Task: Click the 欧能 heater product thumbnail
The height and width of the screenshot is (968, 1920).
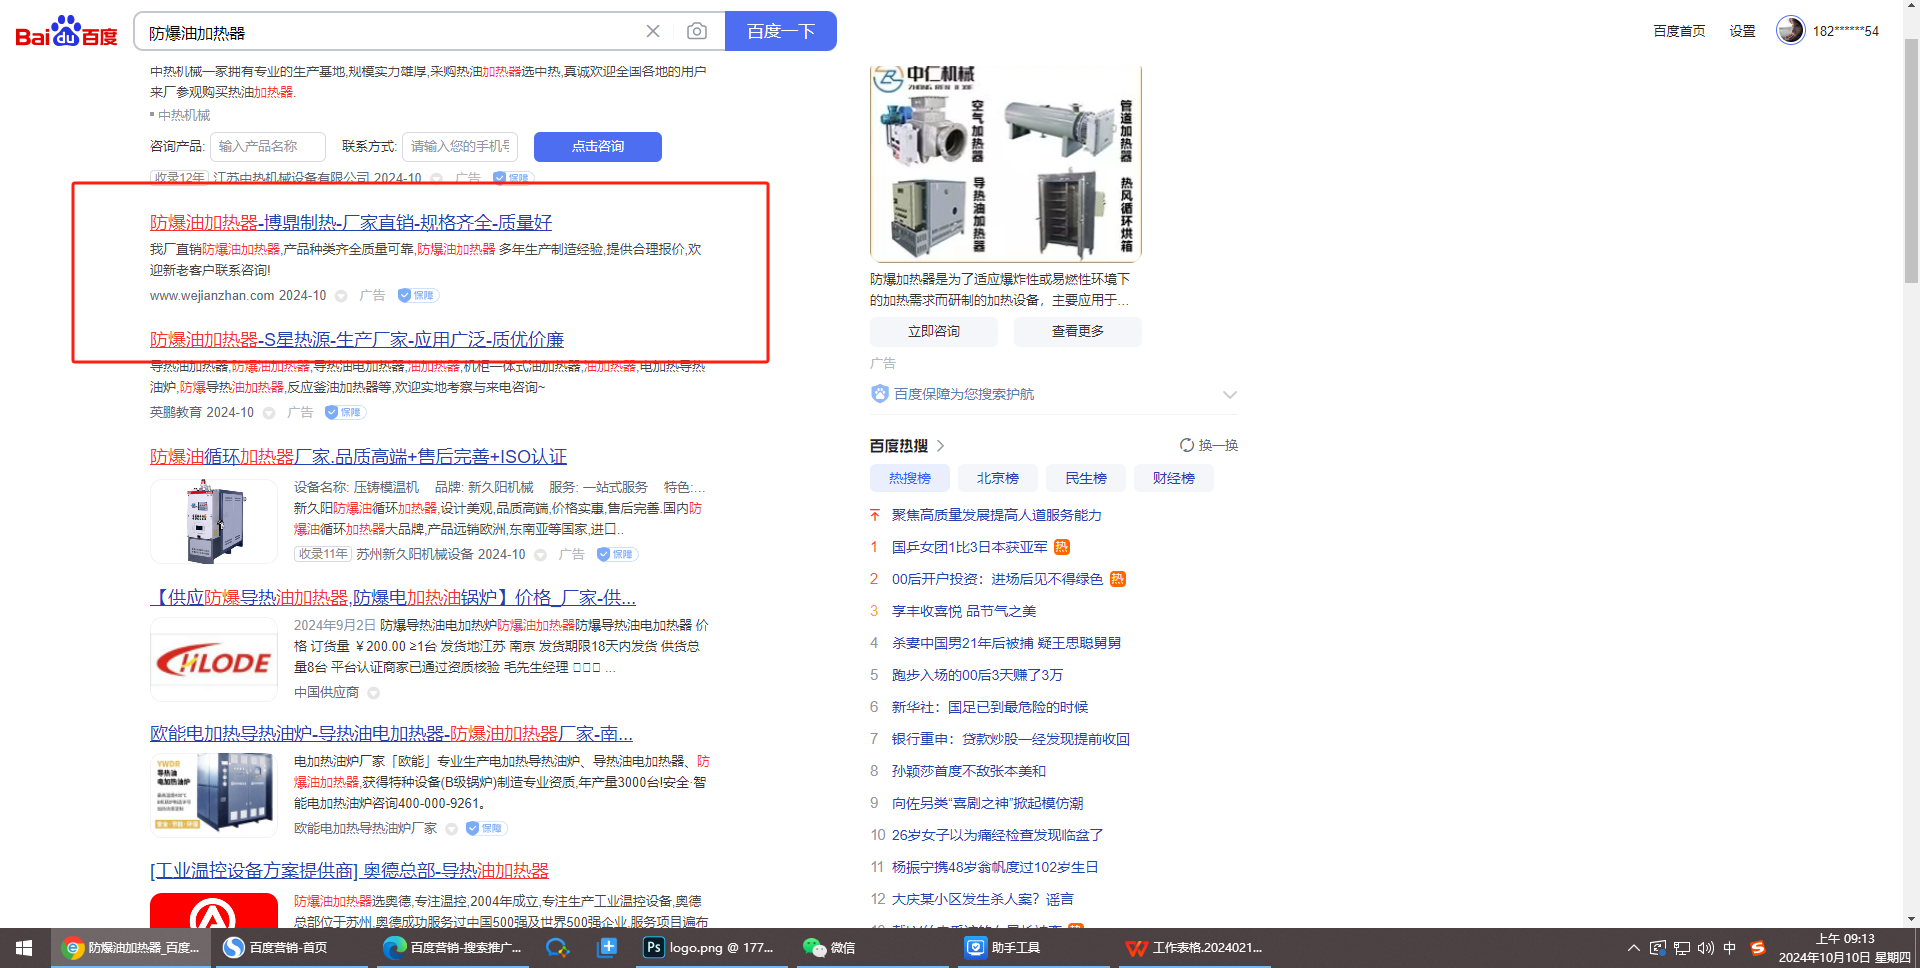Action: [214, 795]
